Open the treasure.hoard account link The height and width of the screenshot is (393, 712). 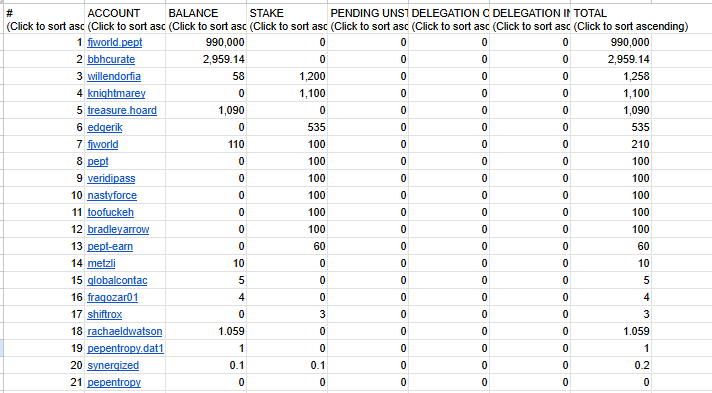pyautogui.click(x=122, y=110)
